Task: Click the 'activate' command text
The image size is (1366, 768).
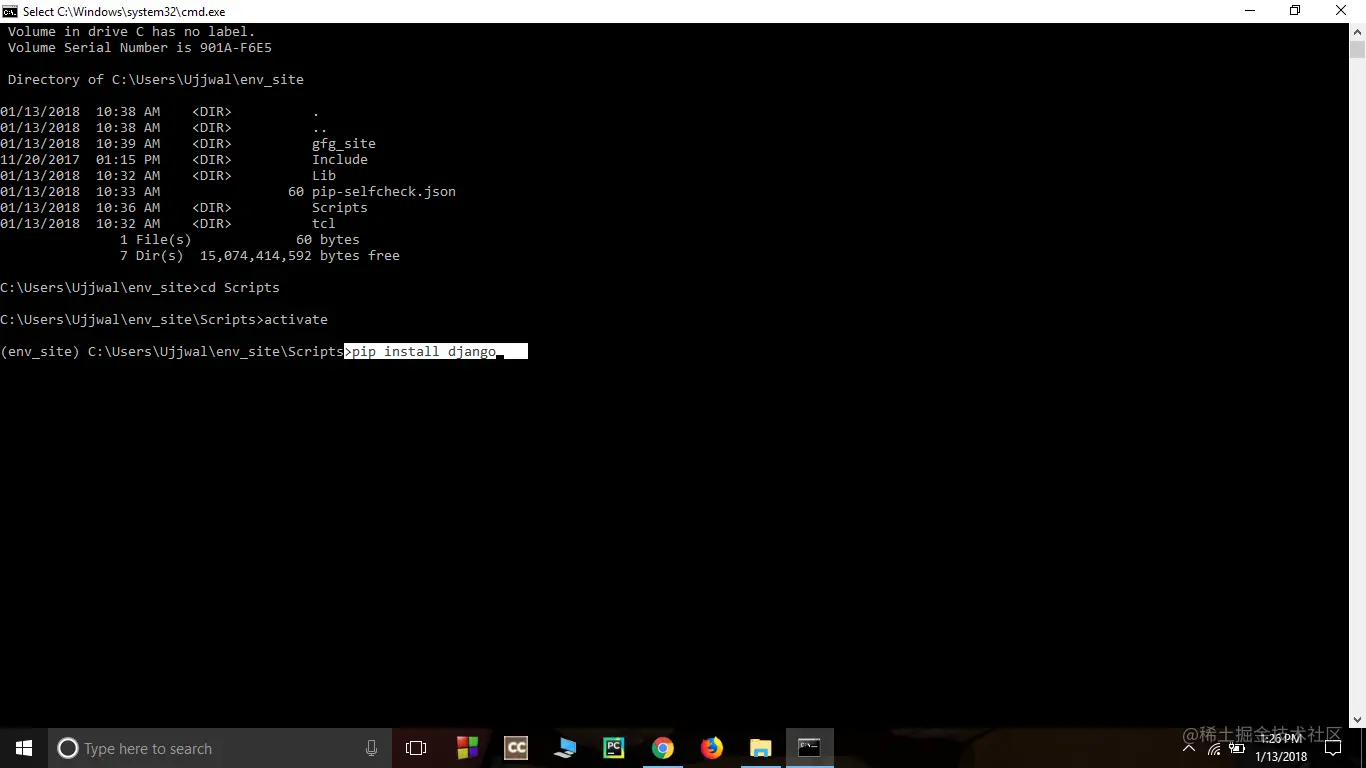Action: pos(296,319)
